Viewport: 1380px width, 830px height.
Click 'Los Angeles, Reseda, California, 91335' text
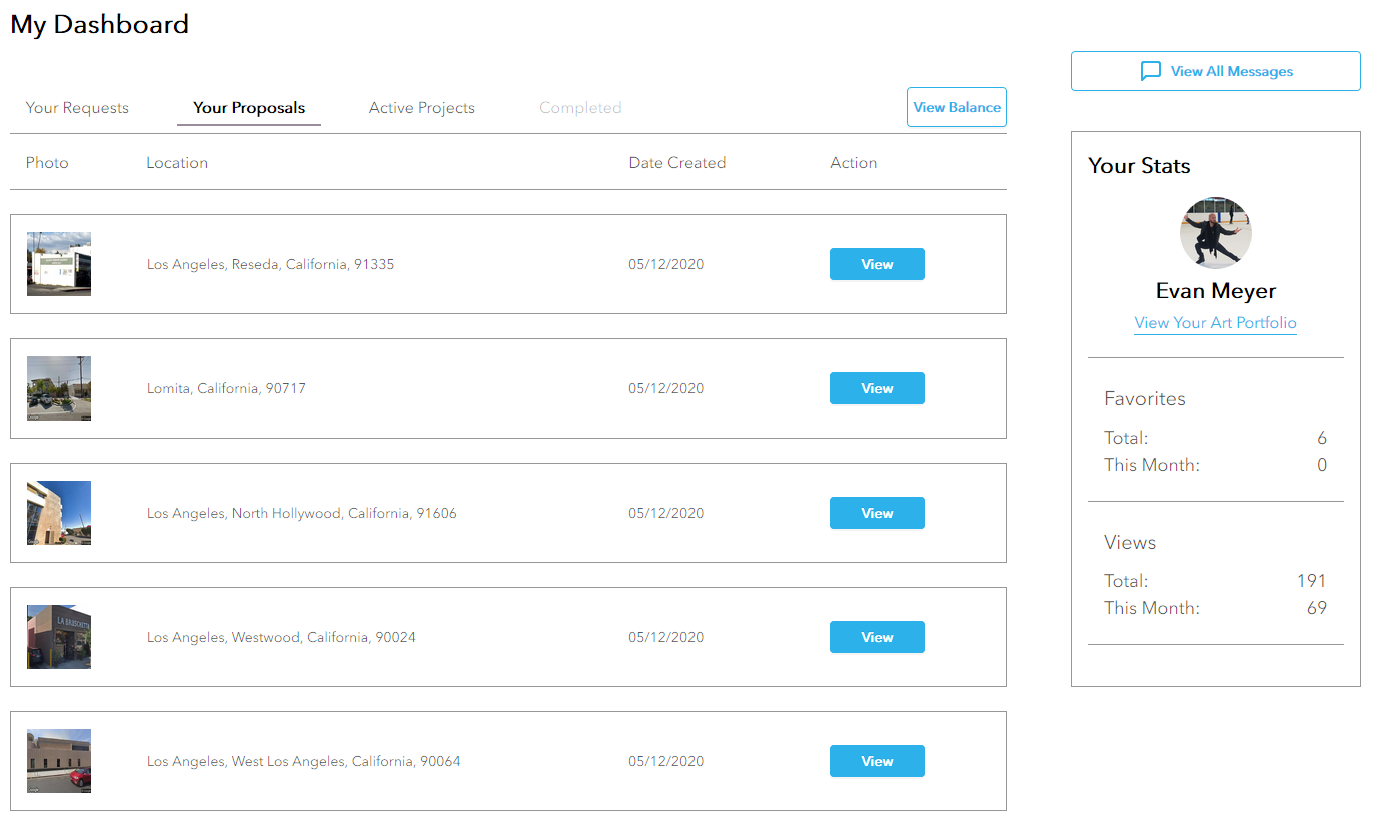[x=270, y=265]
